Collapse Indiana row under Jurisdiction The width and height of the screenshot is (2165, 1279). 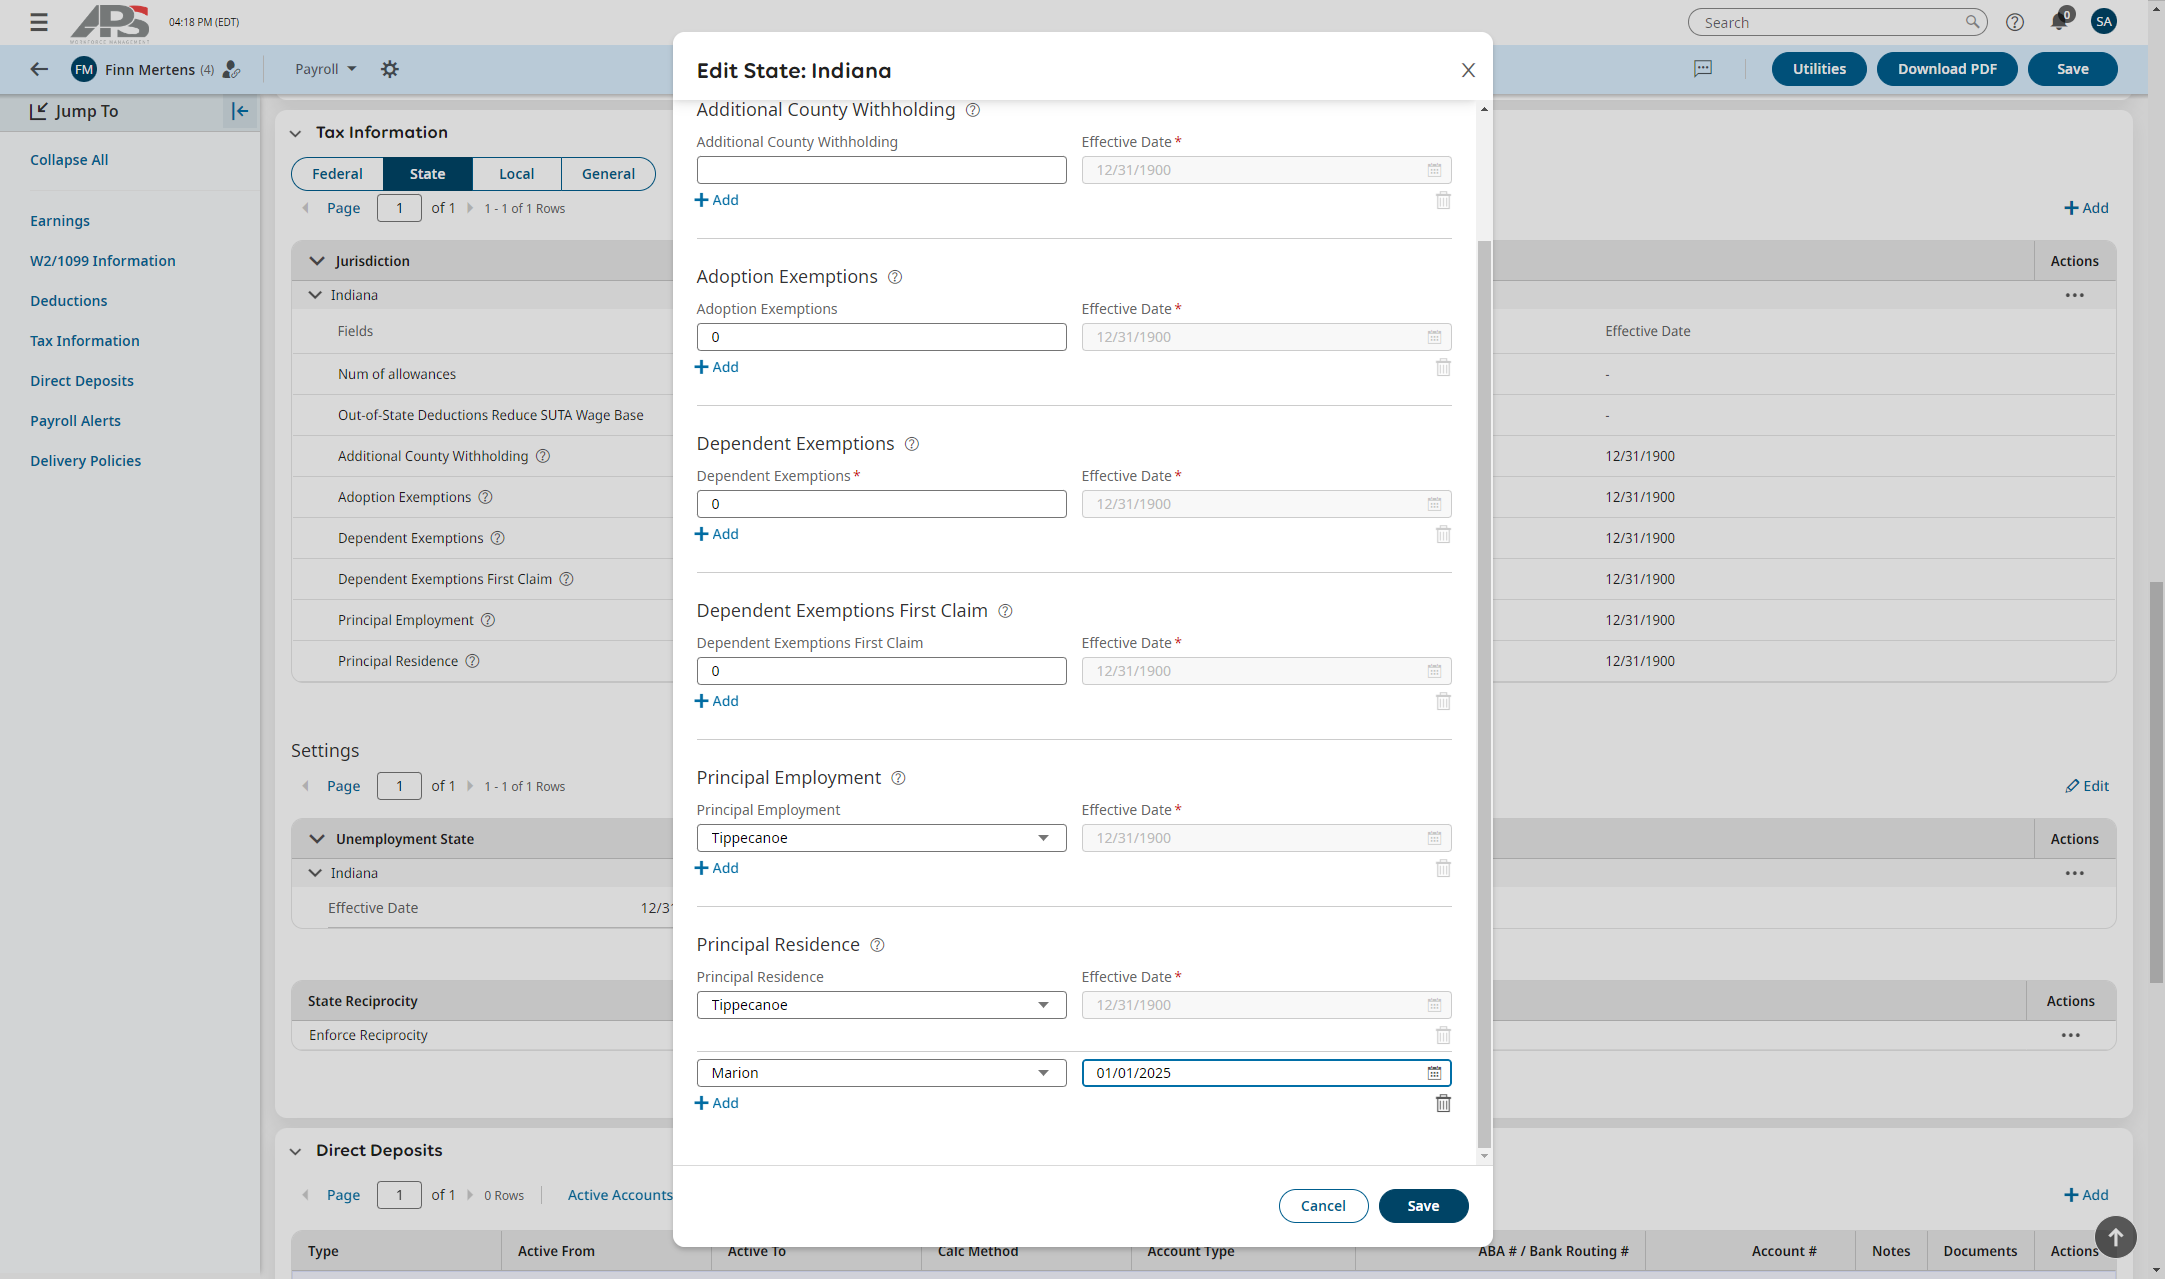315,295
